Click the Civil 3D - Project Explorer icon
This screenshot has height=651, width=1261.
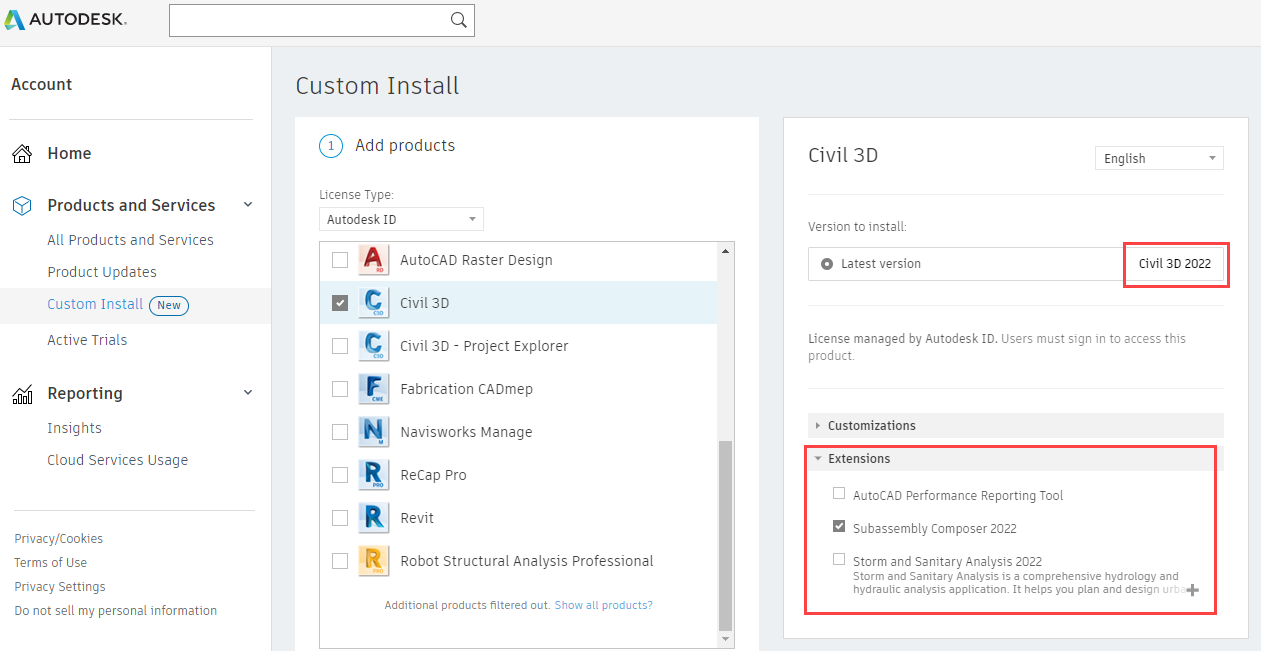tap(374, 346)
